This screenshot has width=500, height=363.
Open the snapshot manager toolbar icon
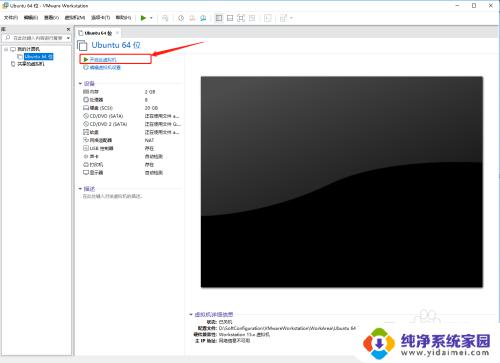point(203,18)
